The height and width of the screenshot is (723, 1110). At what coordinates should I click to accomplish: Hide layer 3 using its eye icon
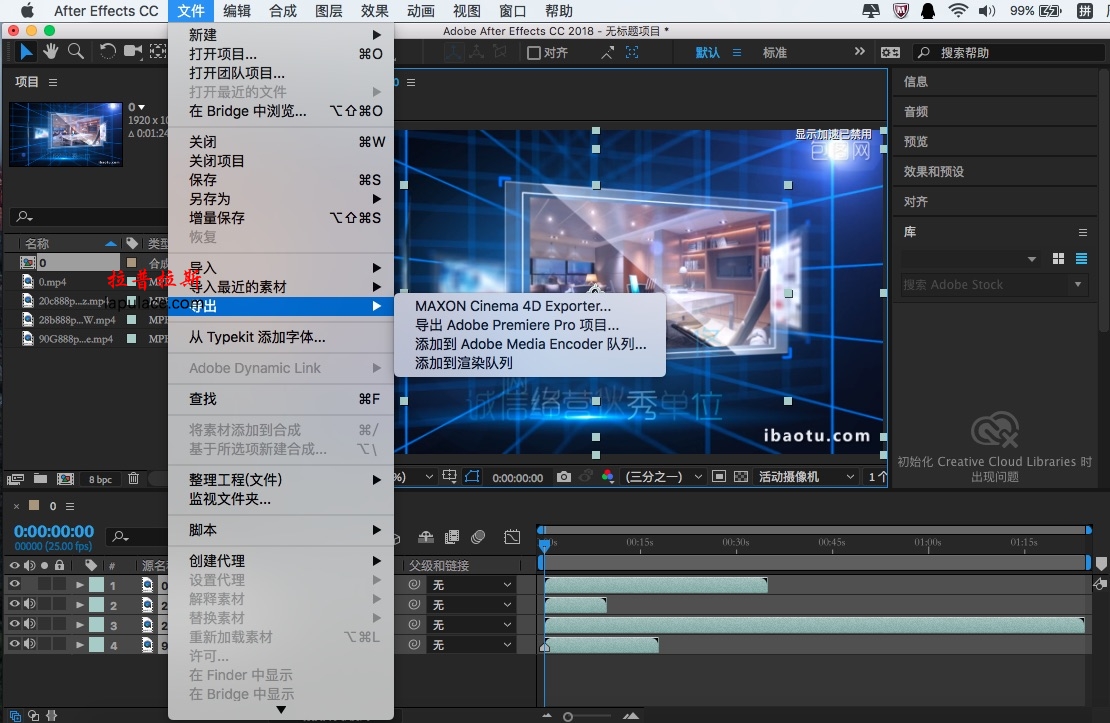(14, 624)
